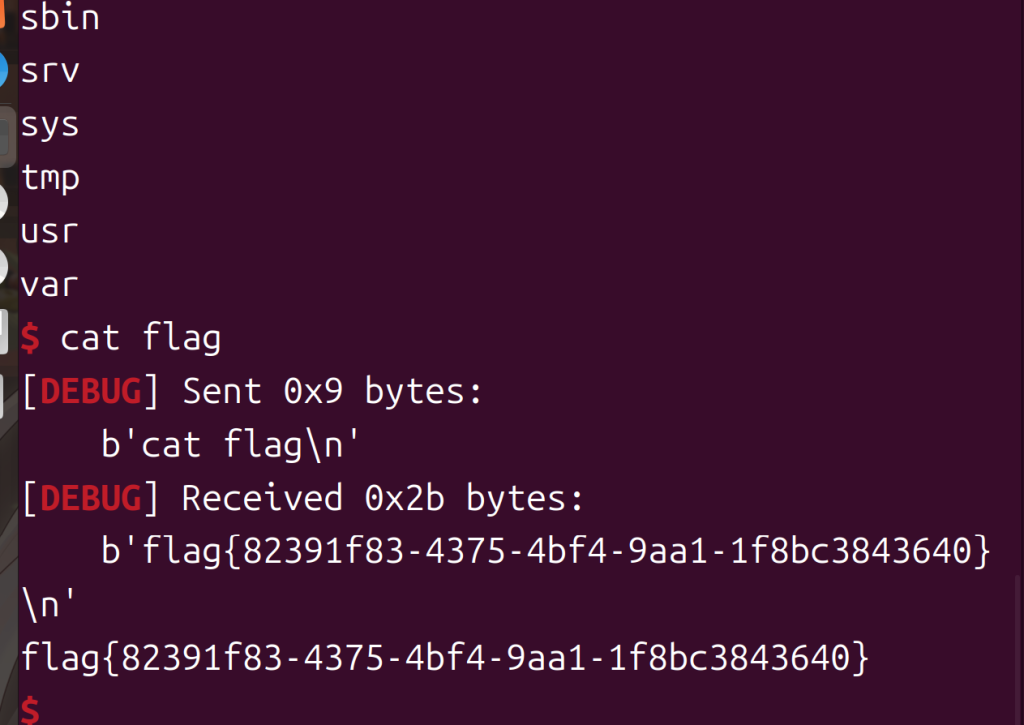The height and width of the screenshot is (725, 1024).
Task: Click the "Received 0x2b bytes:" text
Action: point(382,497)
